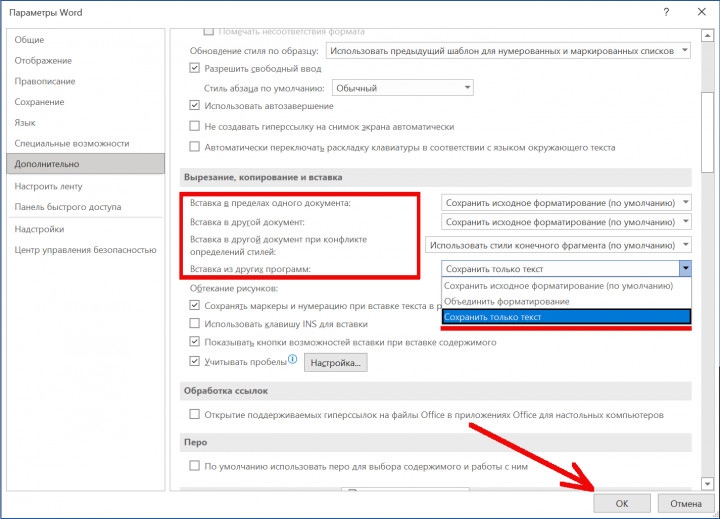Go to Центр управления безопасностью

(x=85, y=249)
